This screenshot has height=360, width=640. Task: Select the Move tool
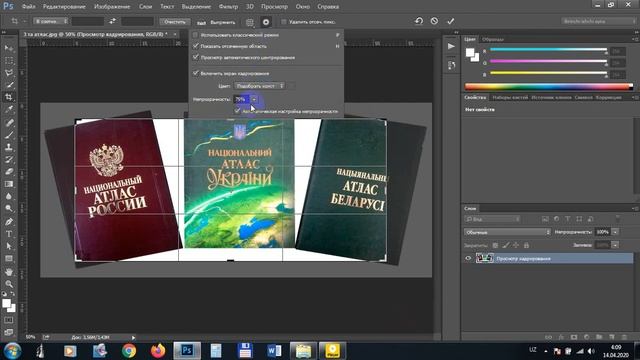[9, 48]
